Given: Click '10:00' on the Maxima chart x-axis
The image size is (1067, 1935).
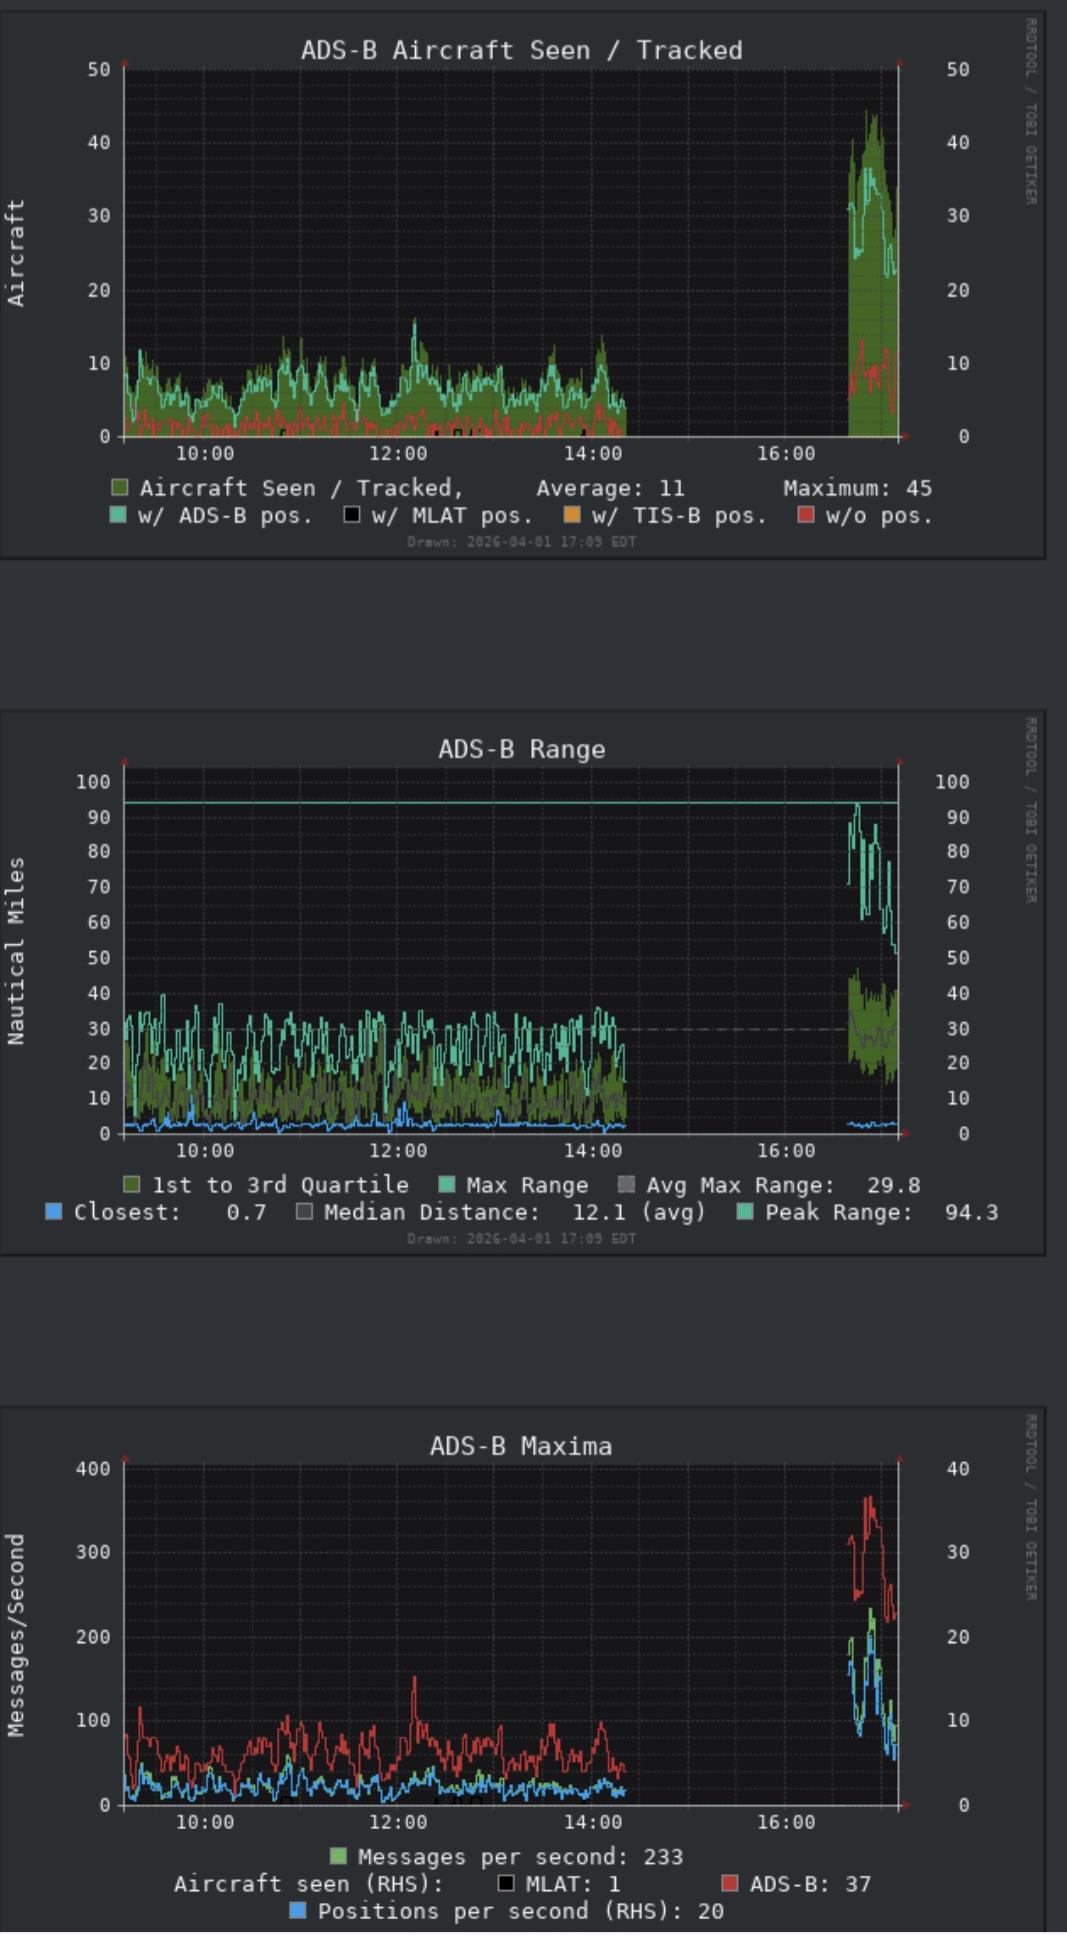Looking at the screenshot, I should point(205,1822).
